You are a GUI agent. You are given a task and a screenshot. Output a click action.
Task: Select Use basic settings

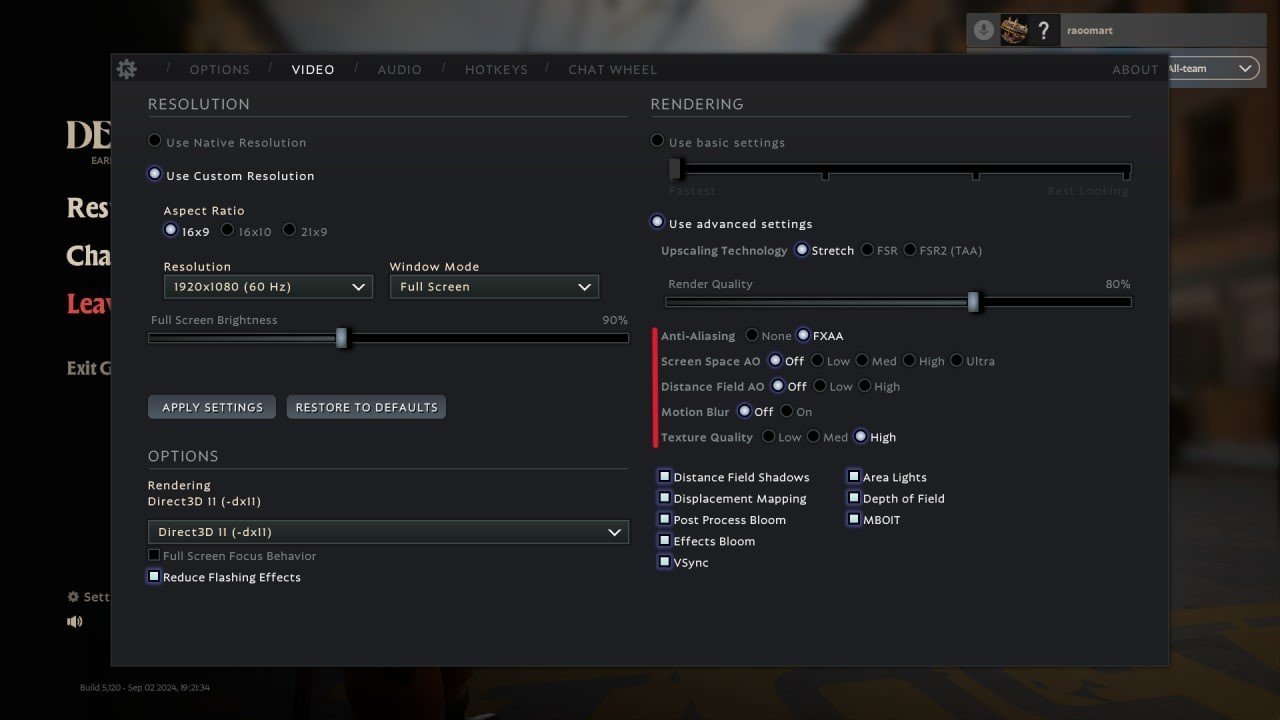click(x=657, y=141)
